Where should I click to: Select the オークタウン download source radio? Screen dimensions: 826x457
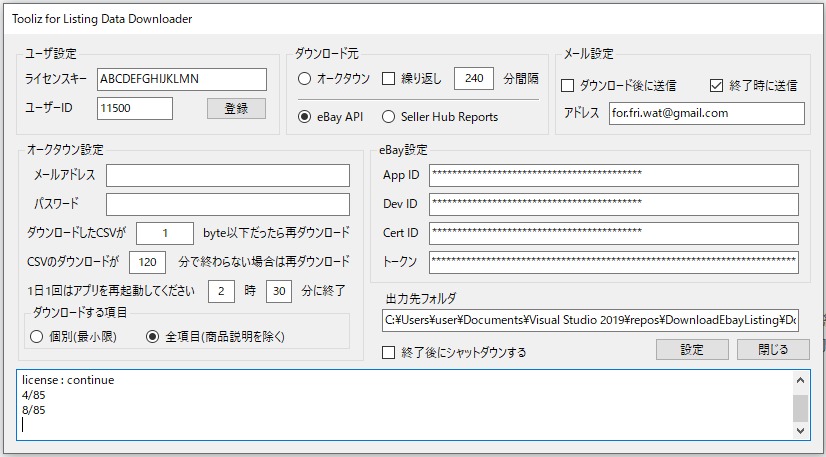tap(305, 79)
